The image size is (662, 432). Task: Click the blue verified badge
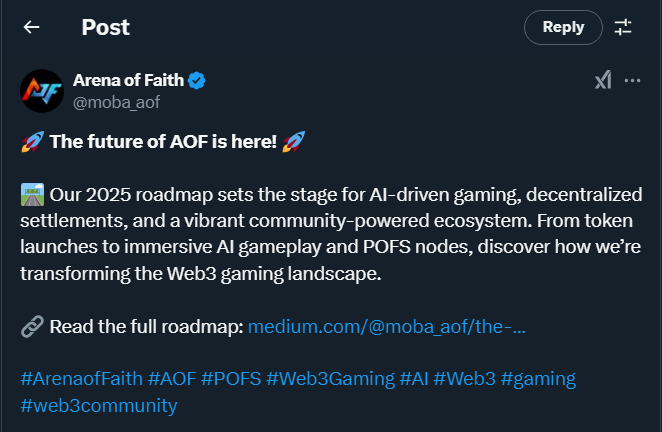198,81
